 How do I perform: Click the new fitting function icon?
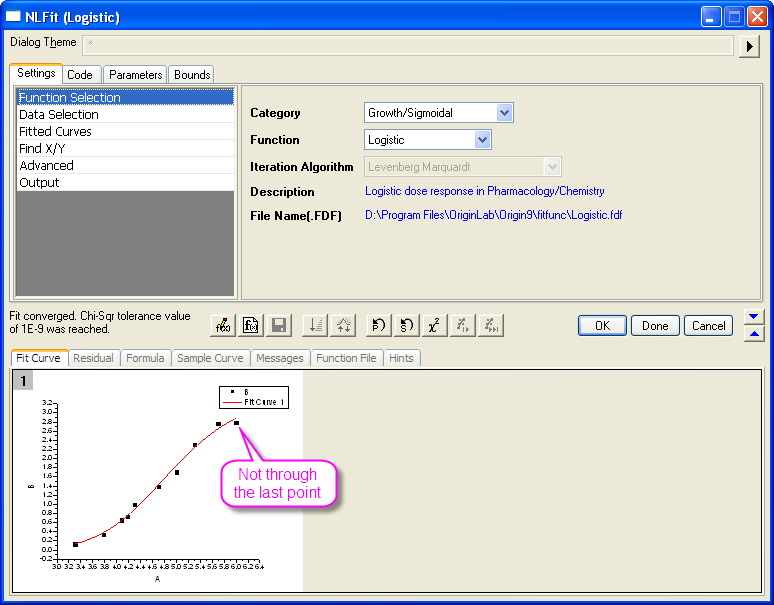coord(252,325)
